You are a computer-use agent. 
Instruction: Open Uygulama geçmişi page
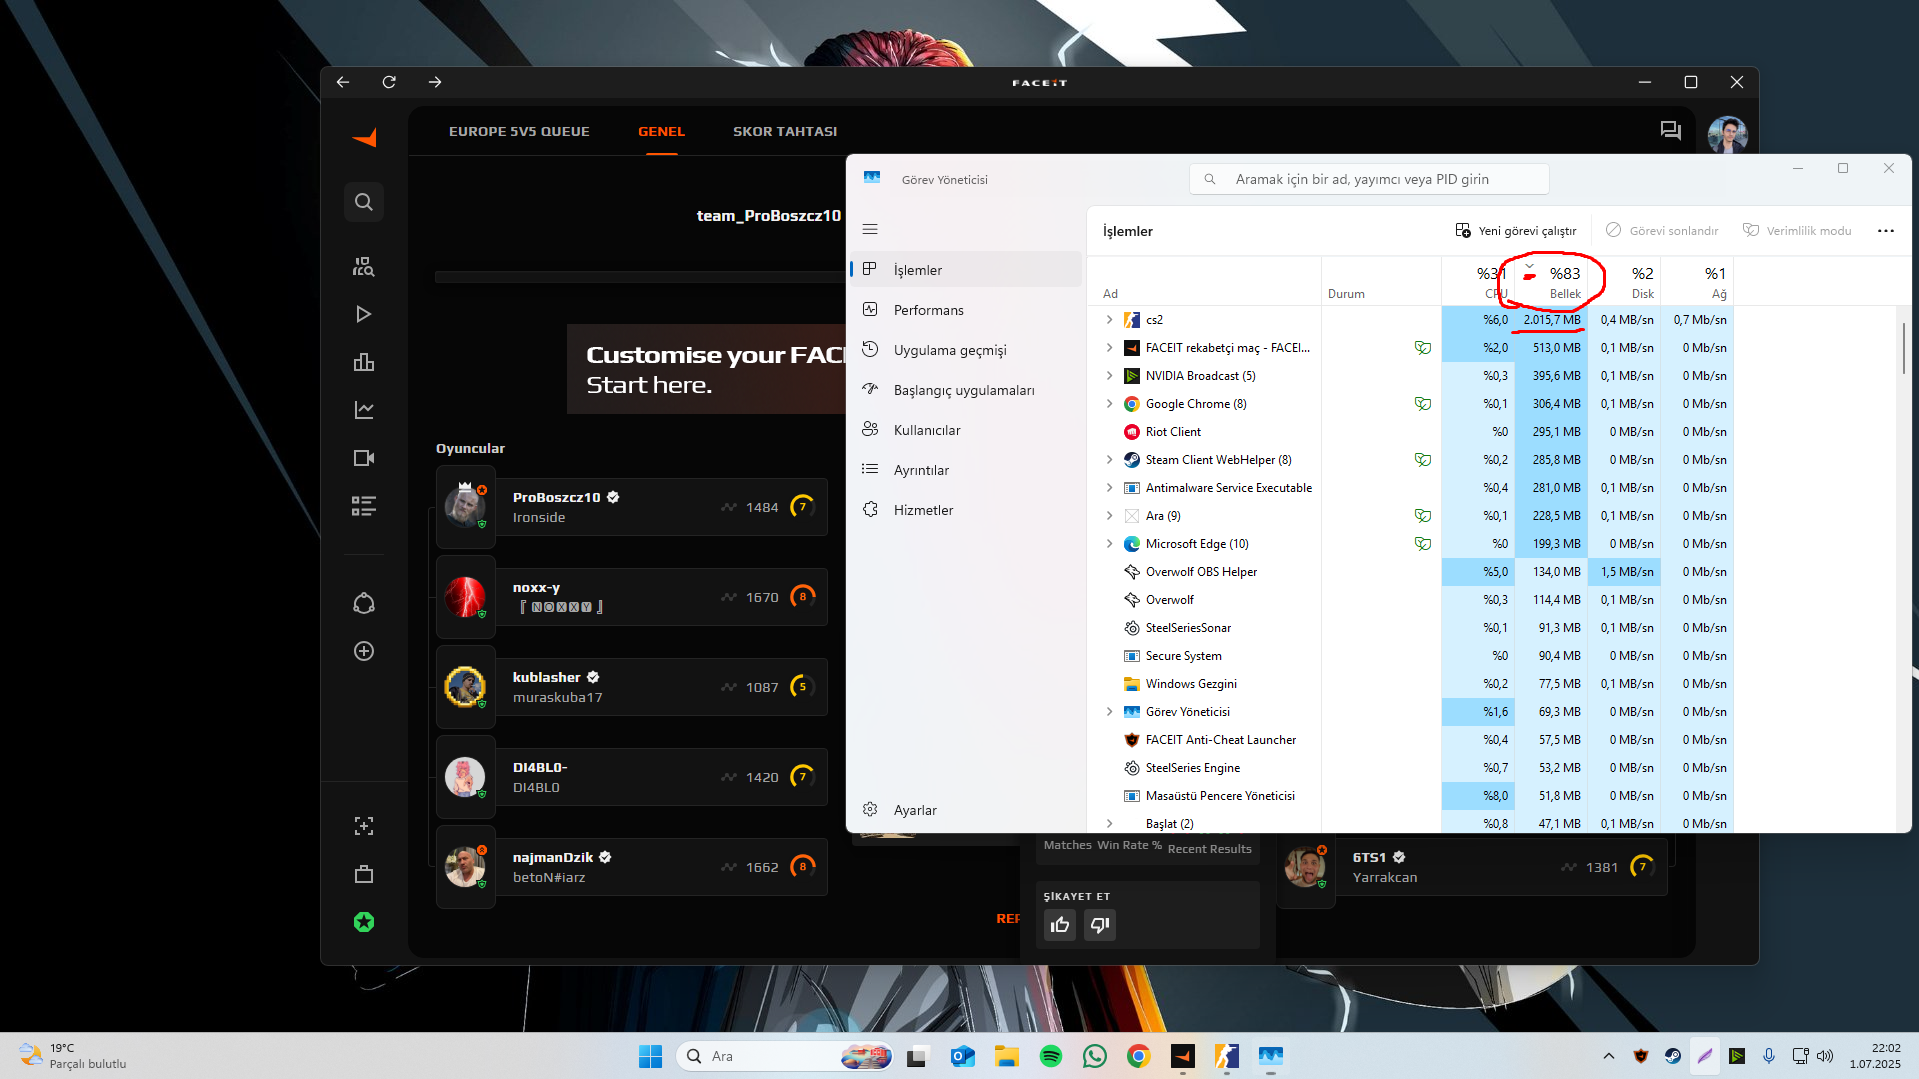pos(965,350)
